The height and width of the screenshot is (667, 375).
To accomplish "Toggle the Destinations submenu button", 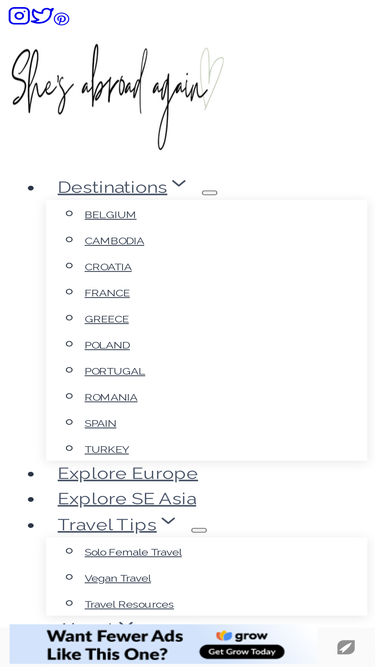I will point(209,193).
